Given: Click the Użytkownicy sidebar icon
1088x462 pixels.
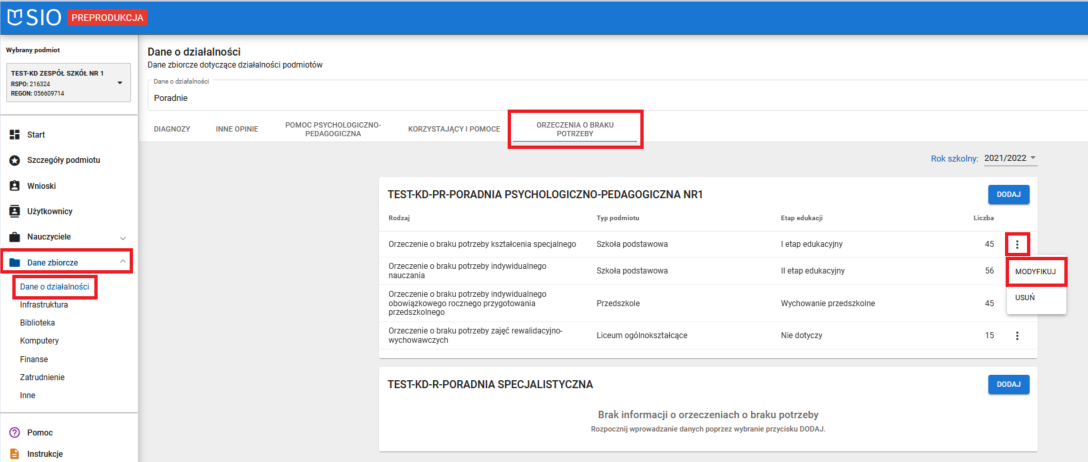Looking at the screenshot, I should 15,211.
